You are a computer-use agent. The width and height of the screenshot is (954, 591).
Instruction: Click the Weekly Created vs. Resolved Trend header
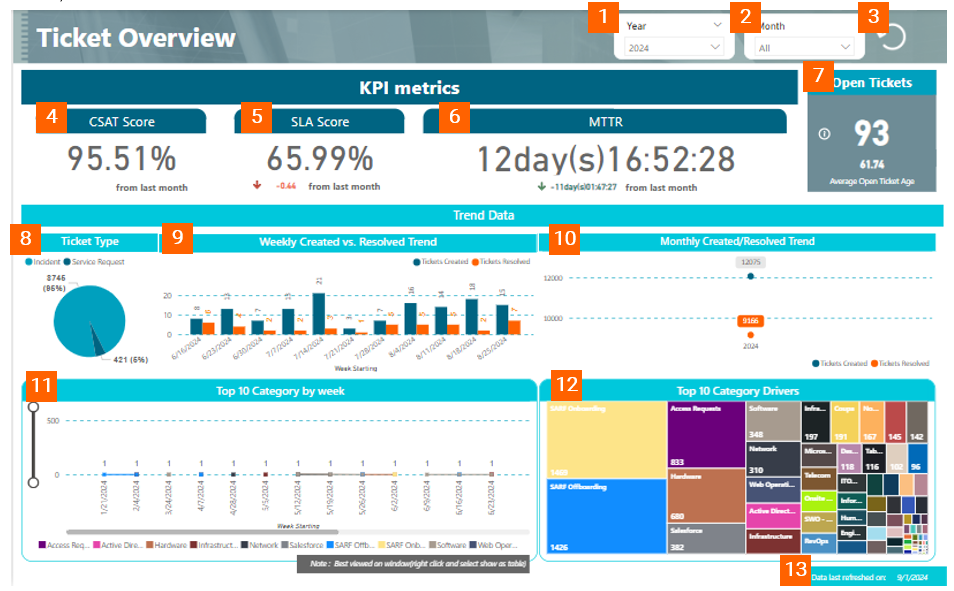[x=347, y=241]
